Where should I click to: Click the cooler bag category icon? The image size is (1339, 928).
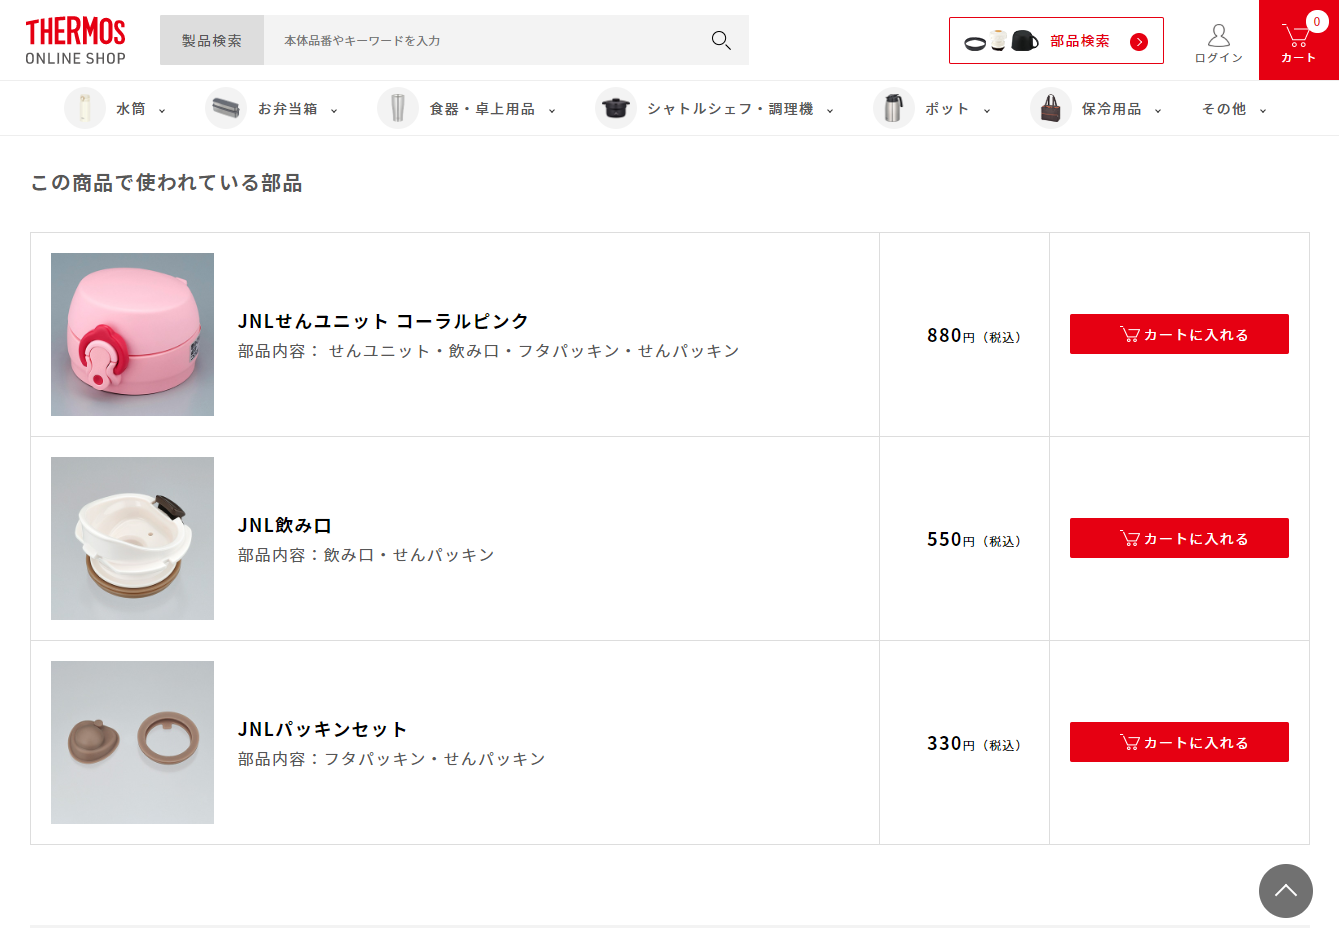(x=1051, y=108)
